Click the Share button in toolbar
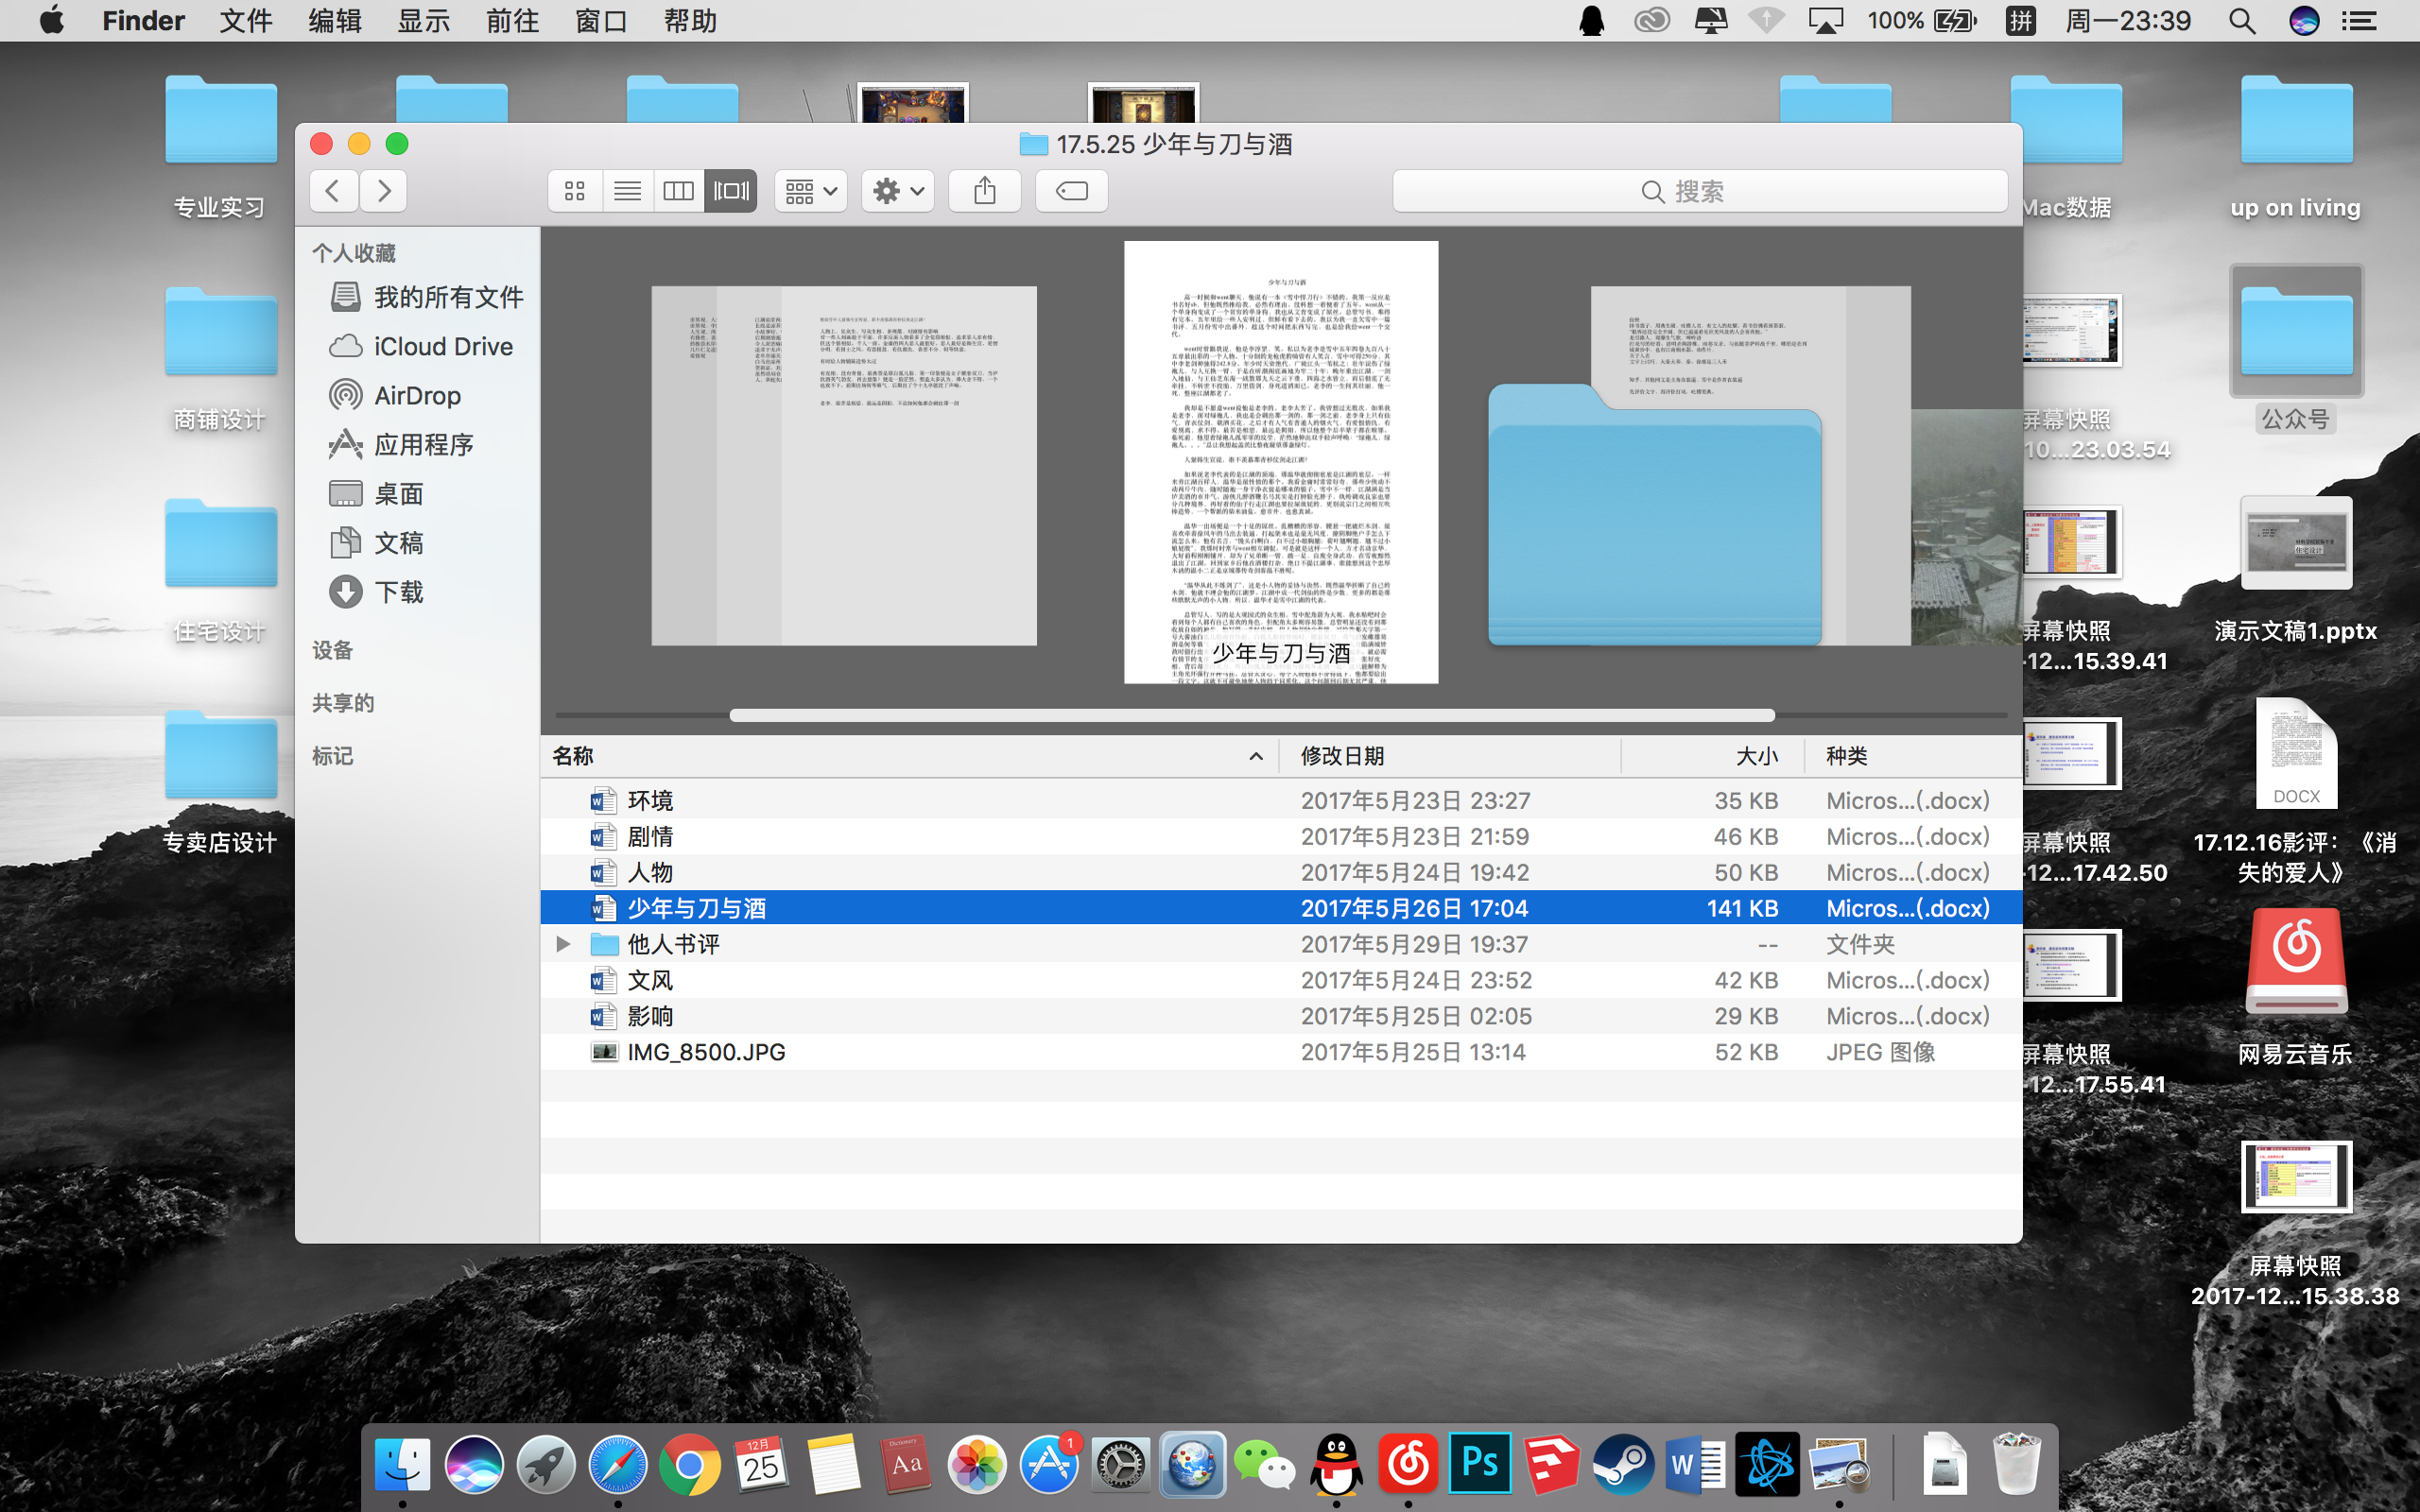 (984, 191)
